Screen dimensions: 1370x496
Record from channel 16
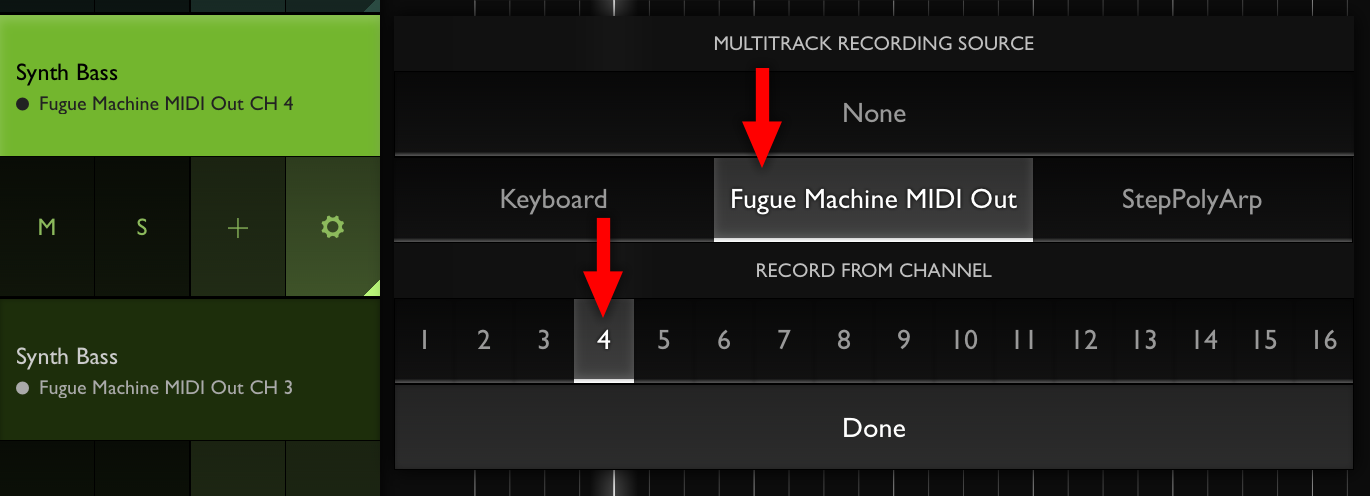(1324, 340)
